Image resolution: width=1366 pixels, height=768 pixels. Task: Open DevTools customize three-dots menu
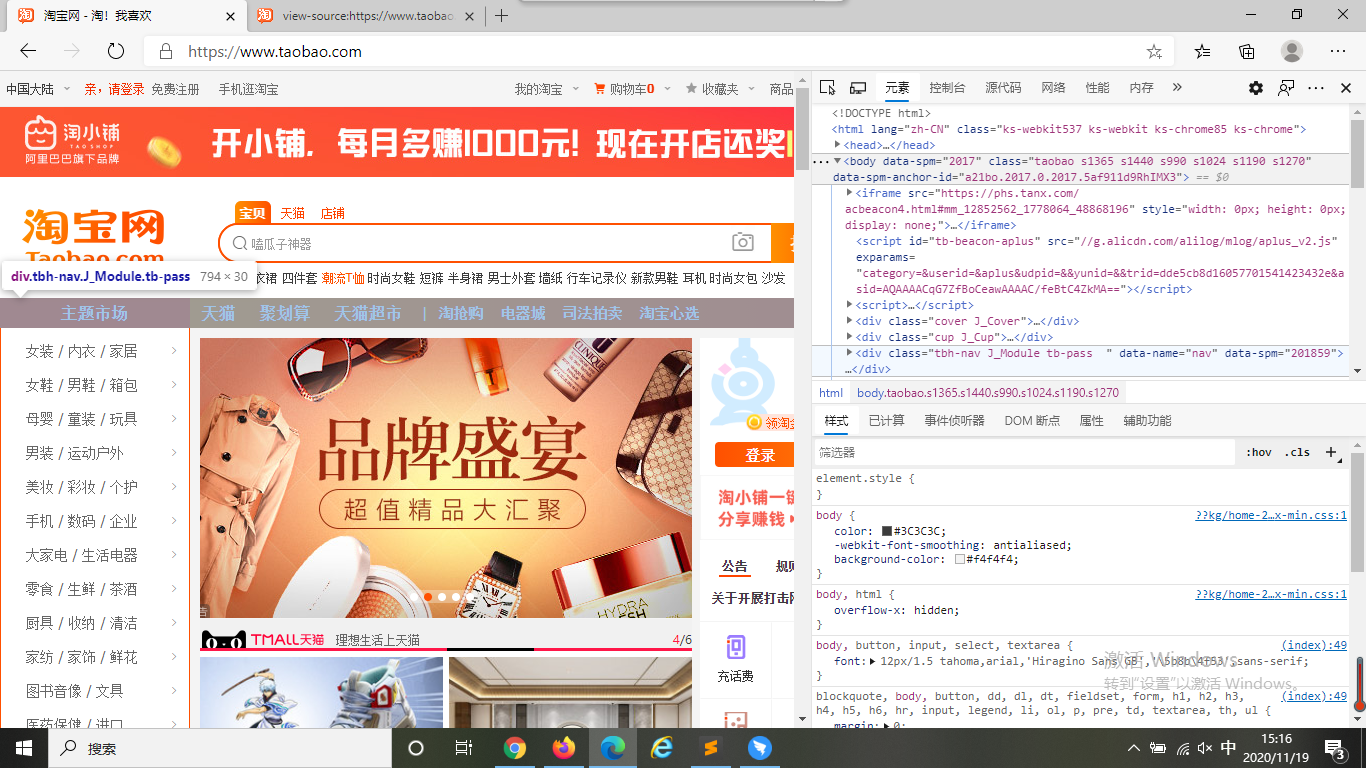(1316, 88)
